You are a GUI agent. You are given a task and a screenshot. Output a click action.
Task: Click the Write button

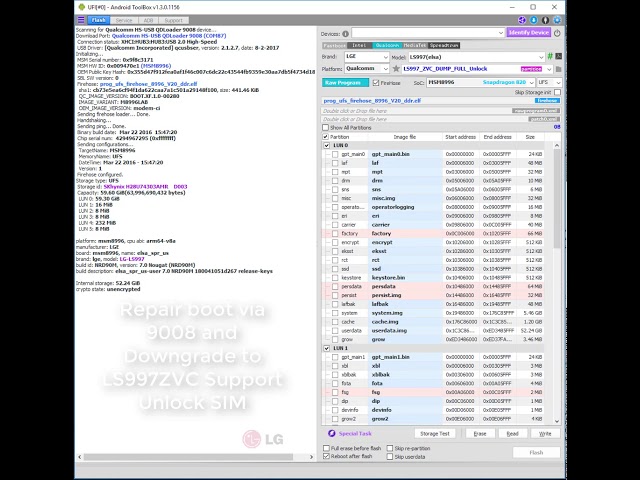tap(545, 433)
